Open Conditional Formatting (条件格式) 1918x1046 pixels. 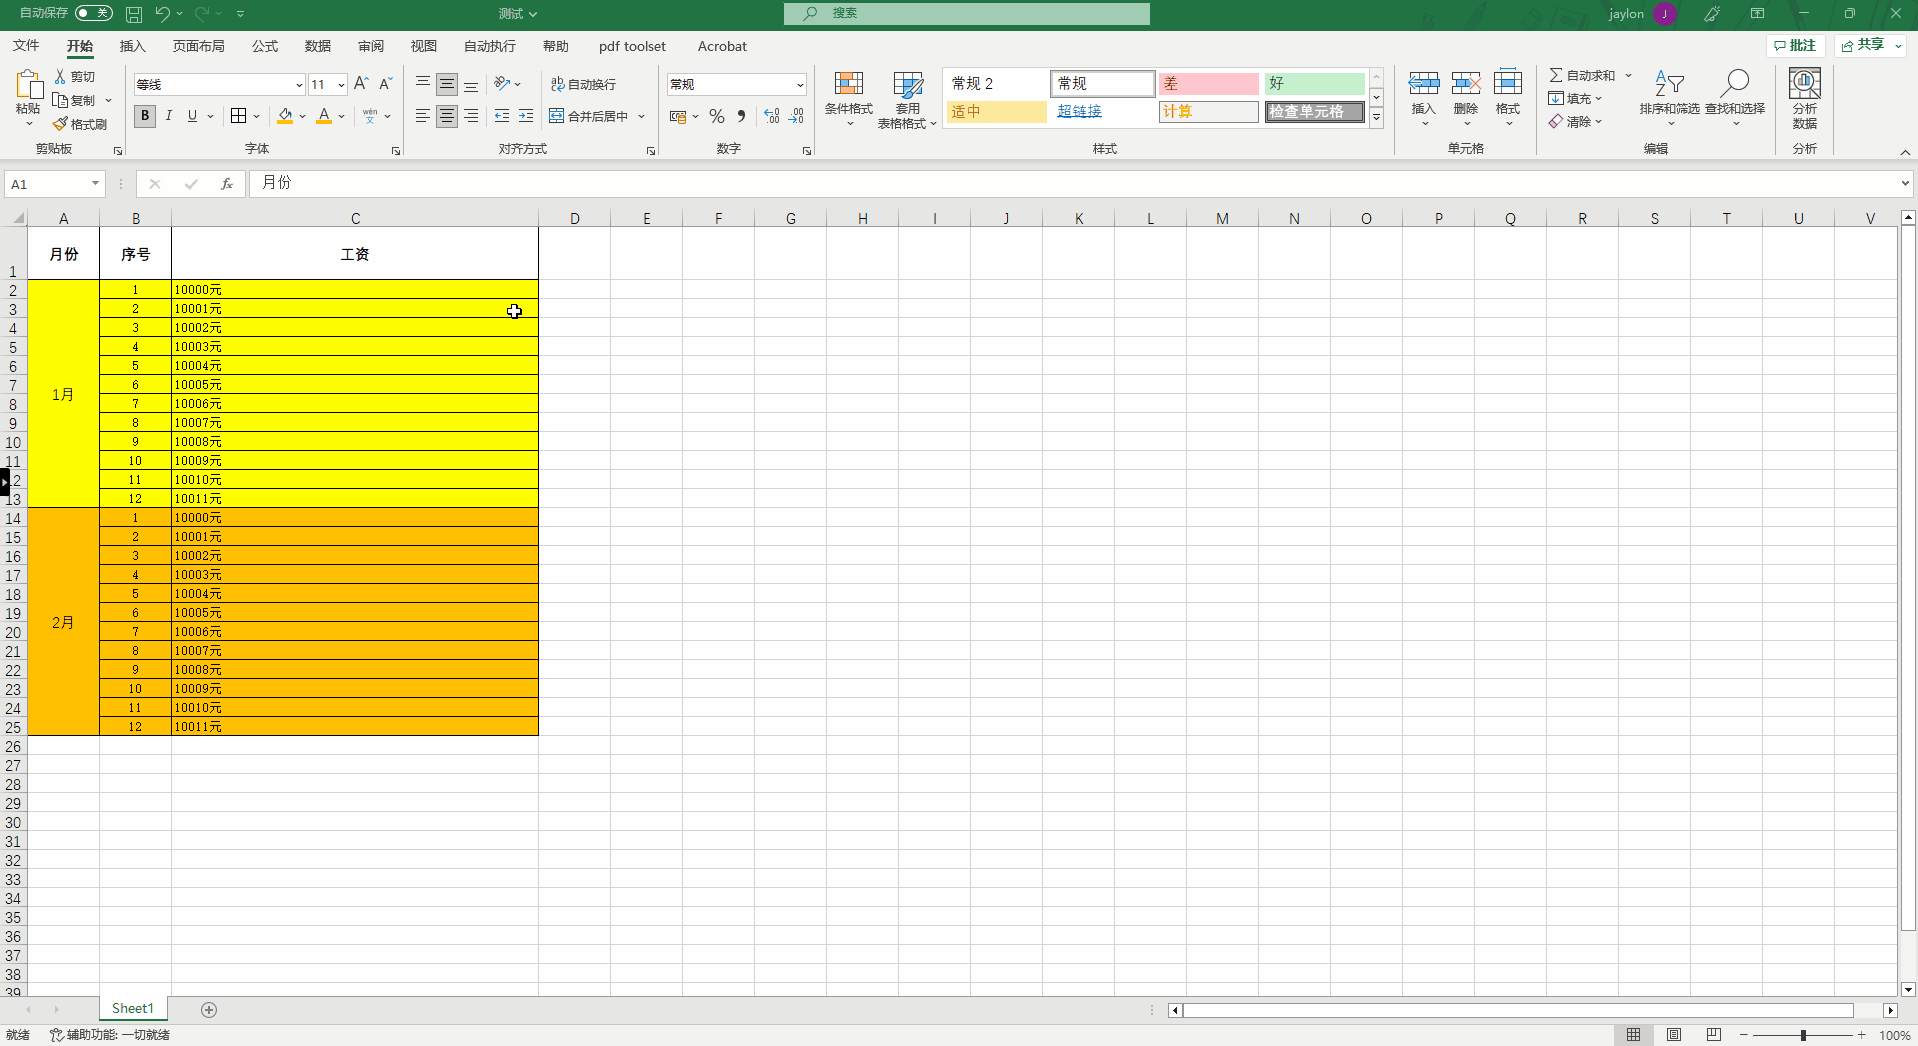pos(849,99)
